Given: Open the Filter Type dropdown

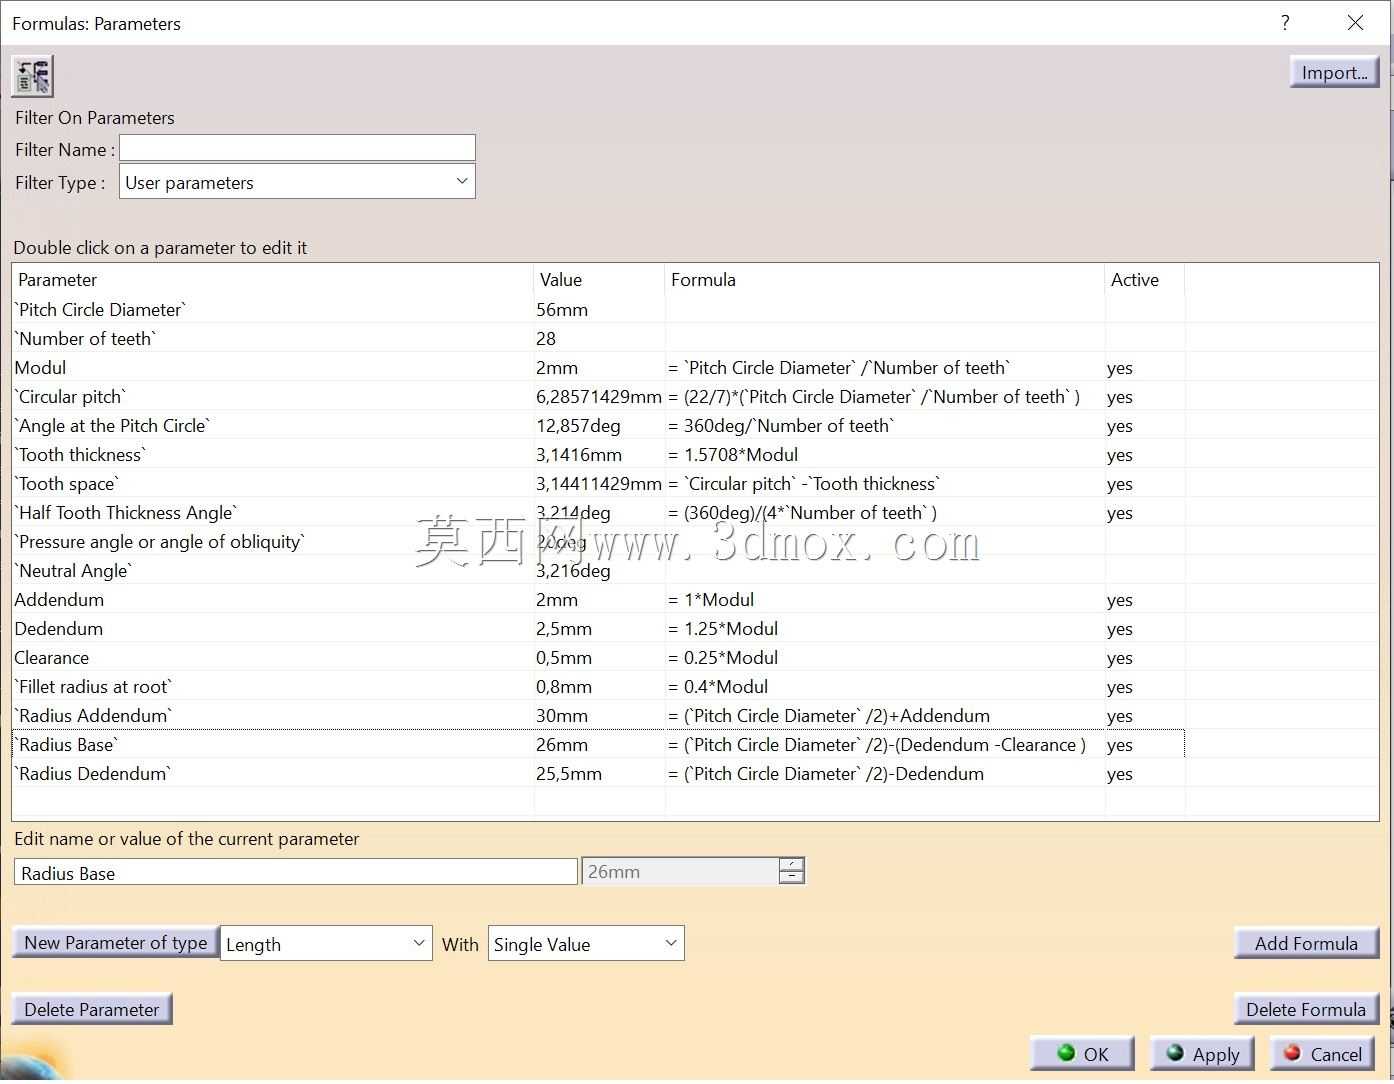Looking at the screenshot, I should click(x=297, y=182).
